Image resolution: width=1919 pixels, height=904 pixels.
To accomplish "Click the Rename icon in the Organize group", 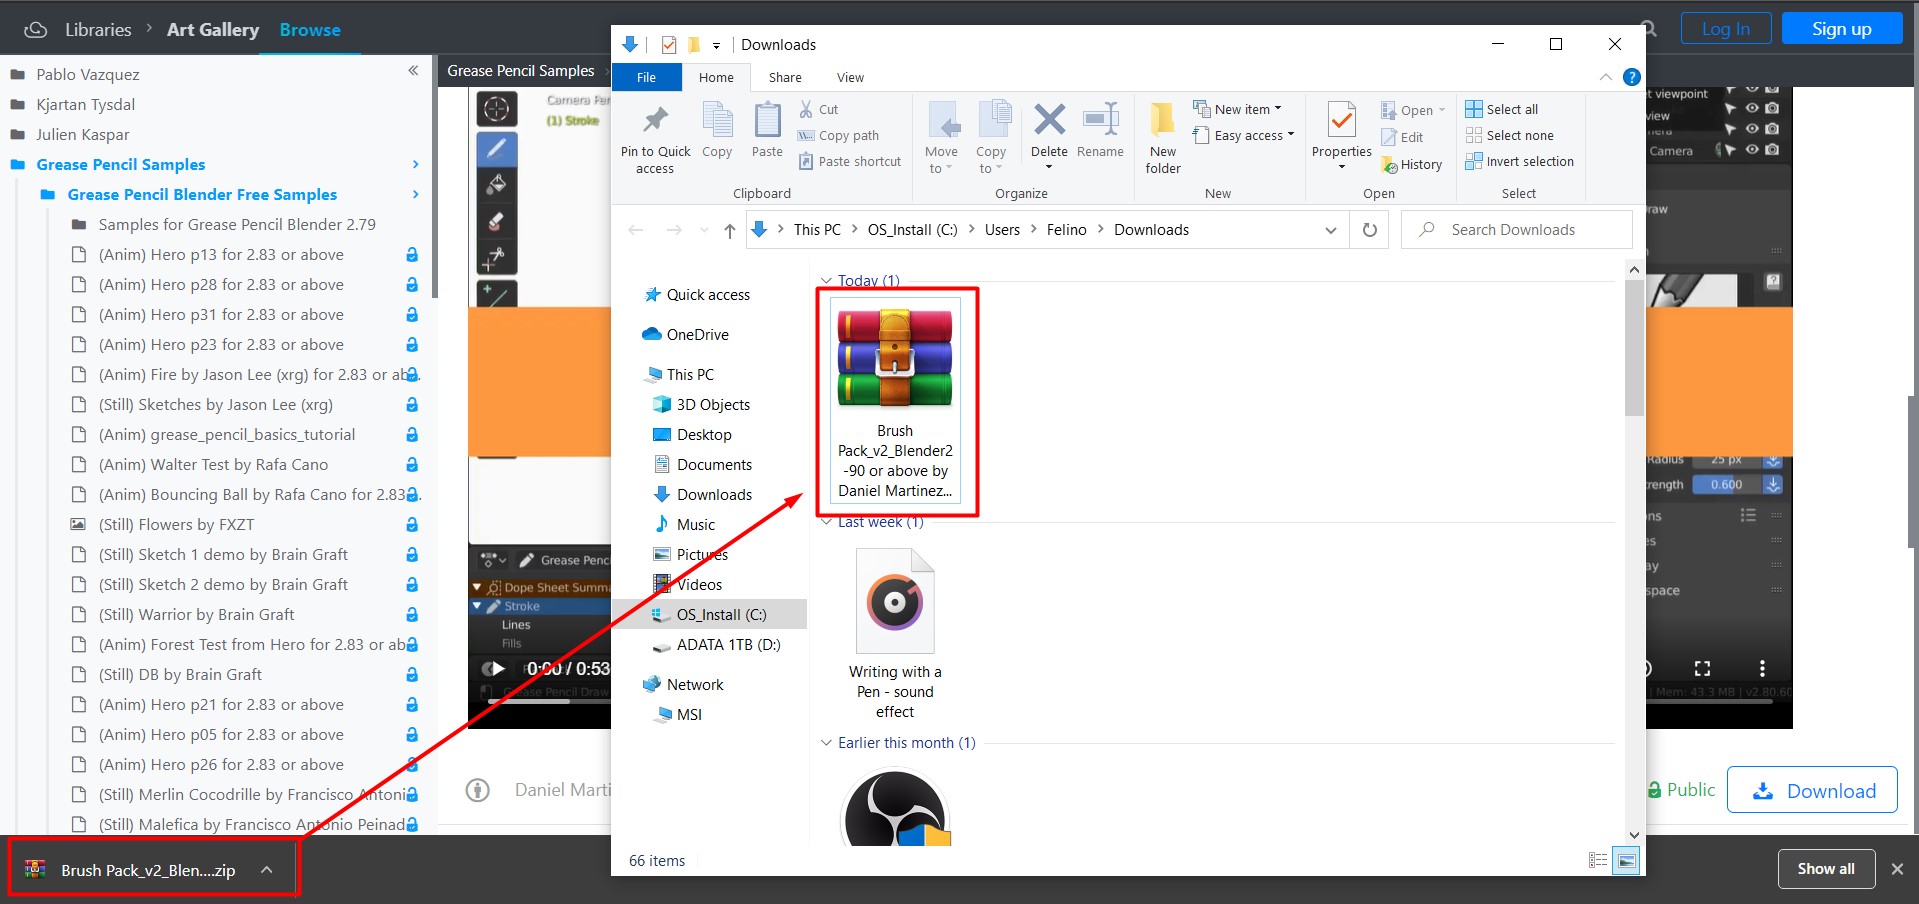I will tap(1100, 120).
